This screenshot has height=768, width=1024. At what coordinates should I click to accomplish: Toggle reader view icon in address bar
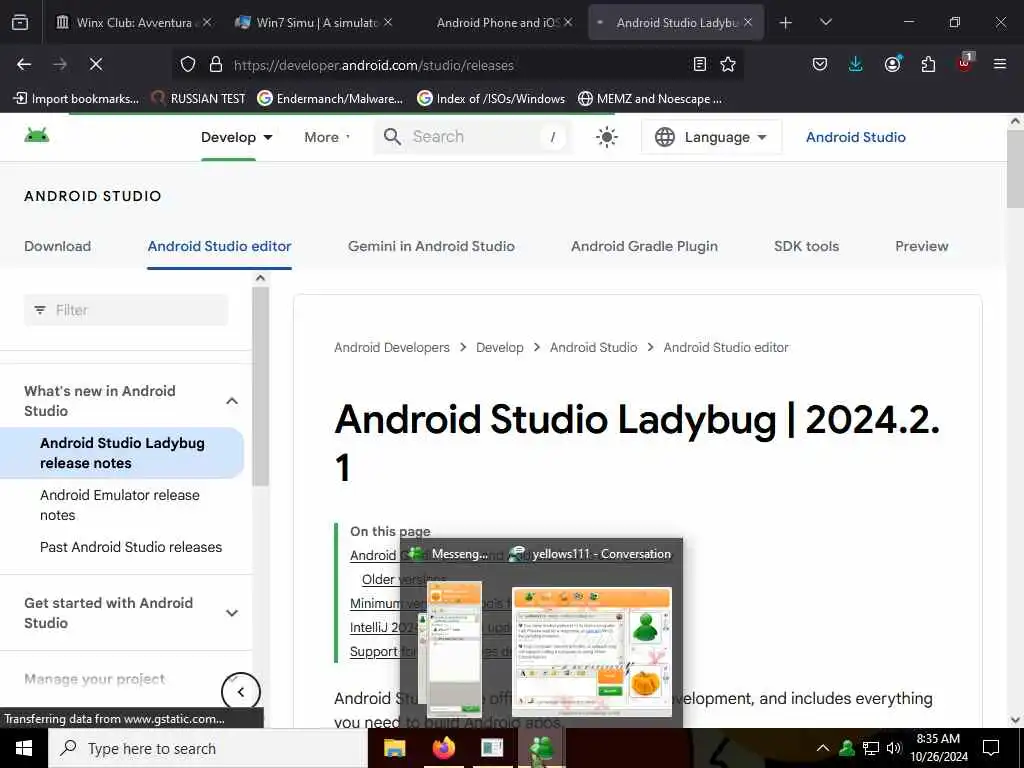click(x=699, y=64)
